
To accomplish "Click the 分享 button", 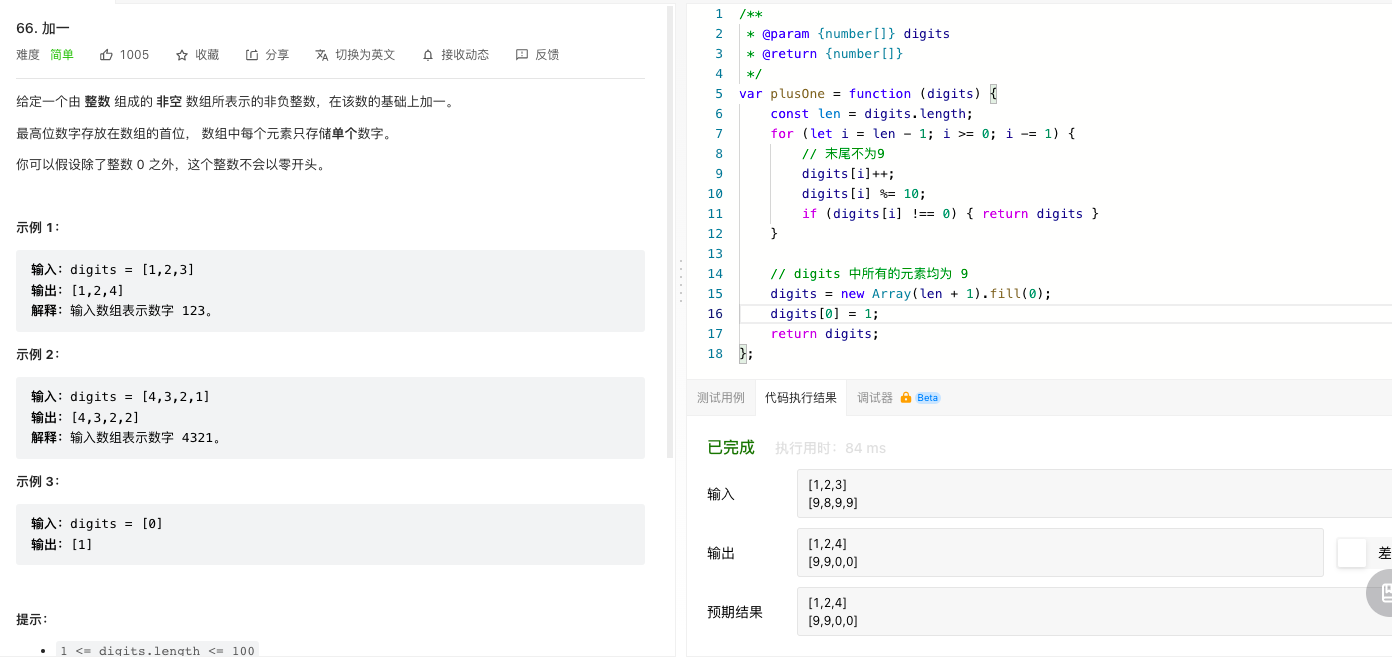I will 267,55.
